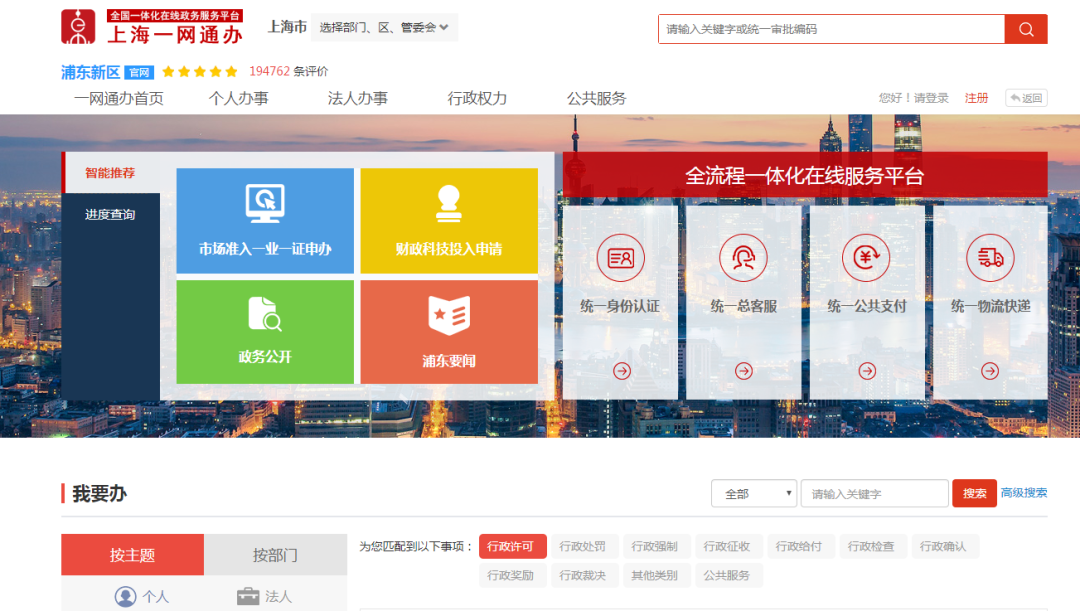1080x611 pixels.
Task: Select the 公共服务 filter tag
Action: [727, 575]
